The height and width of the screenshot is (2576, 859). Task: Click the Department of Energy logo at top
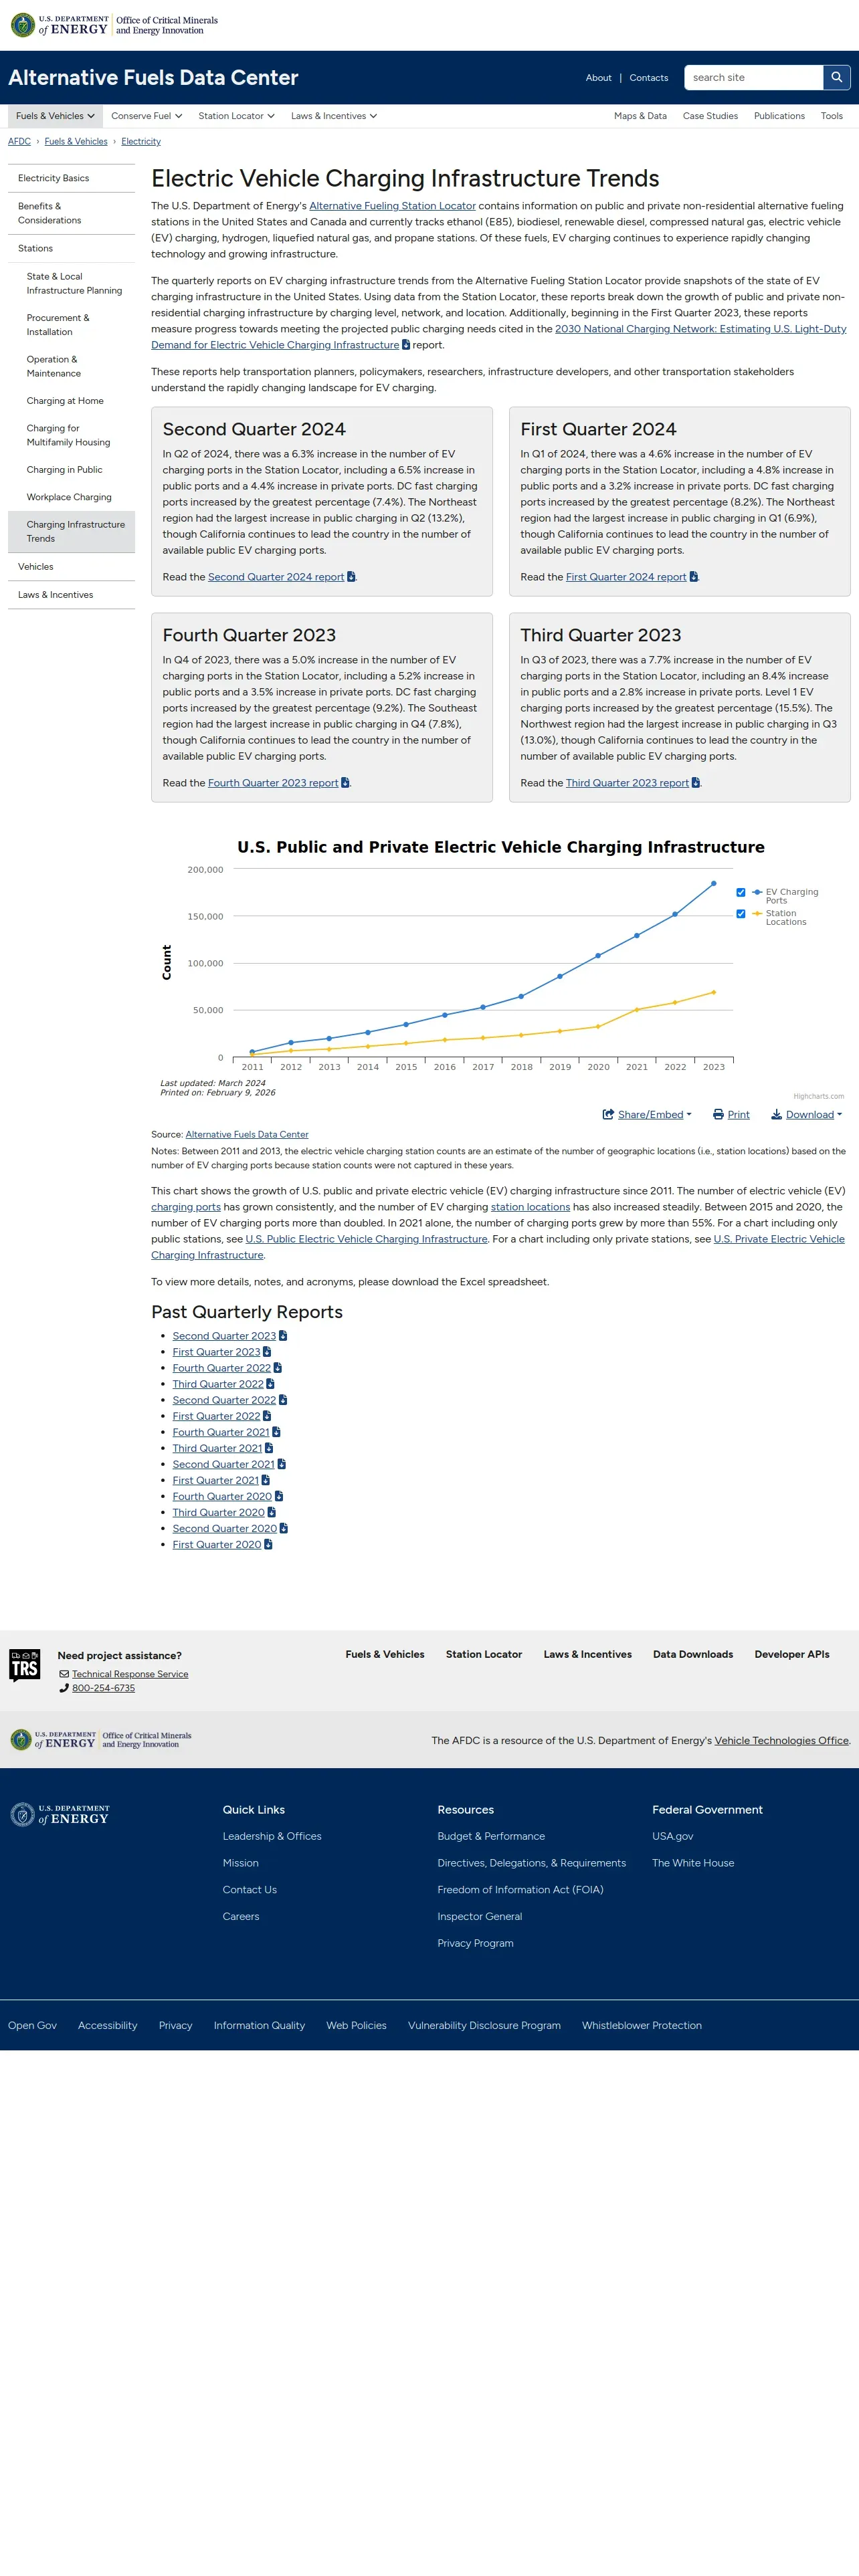click(x=60, y=25)
